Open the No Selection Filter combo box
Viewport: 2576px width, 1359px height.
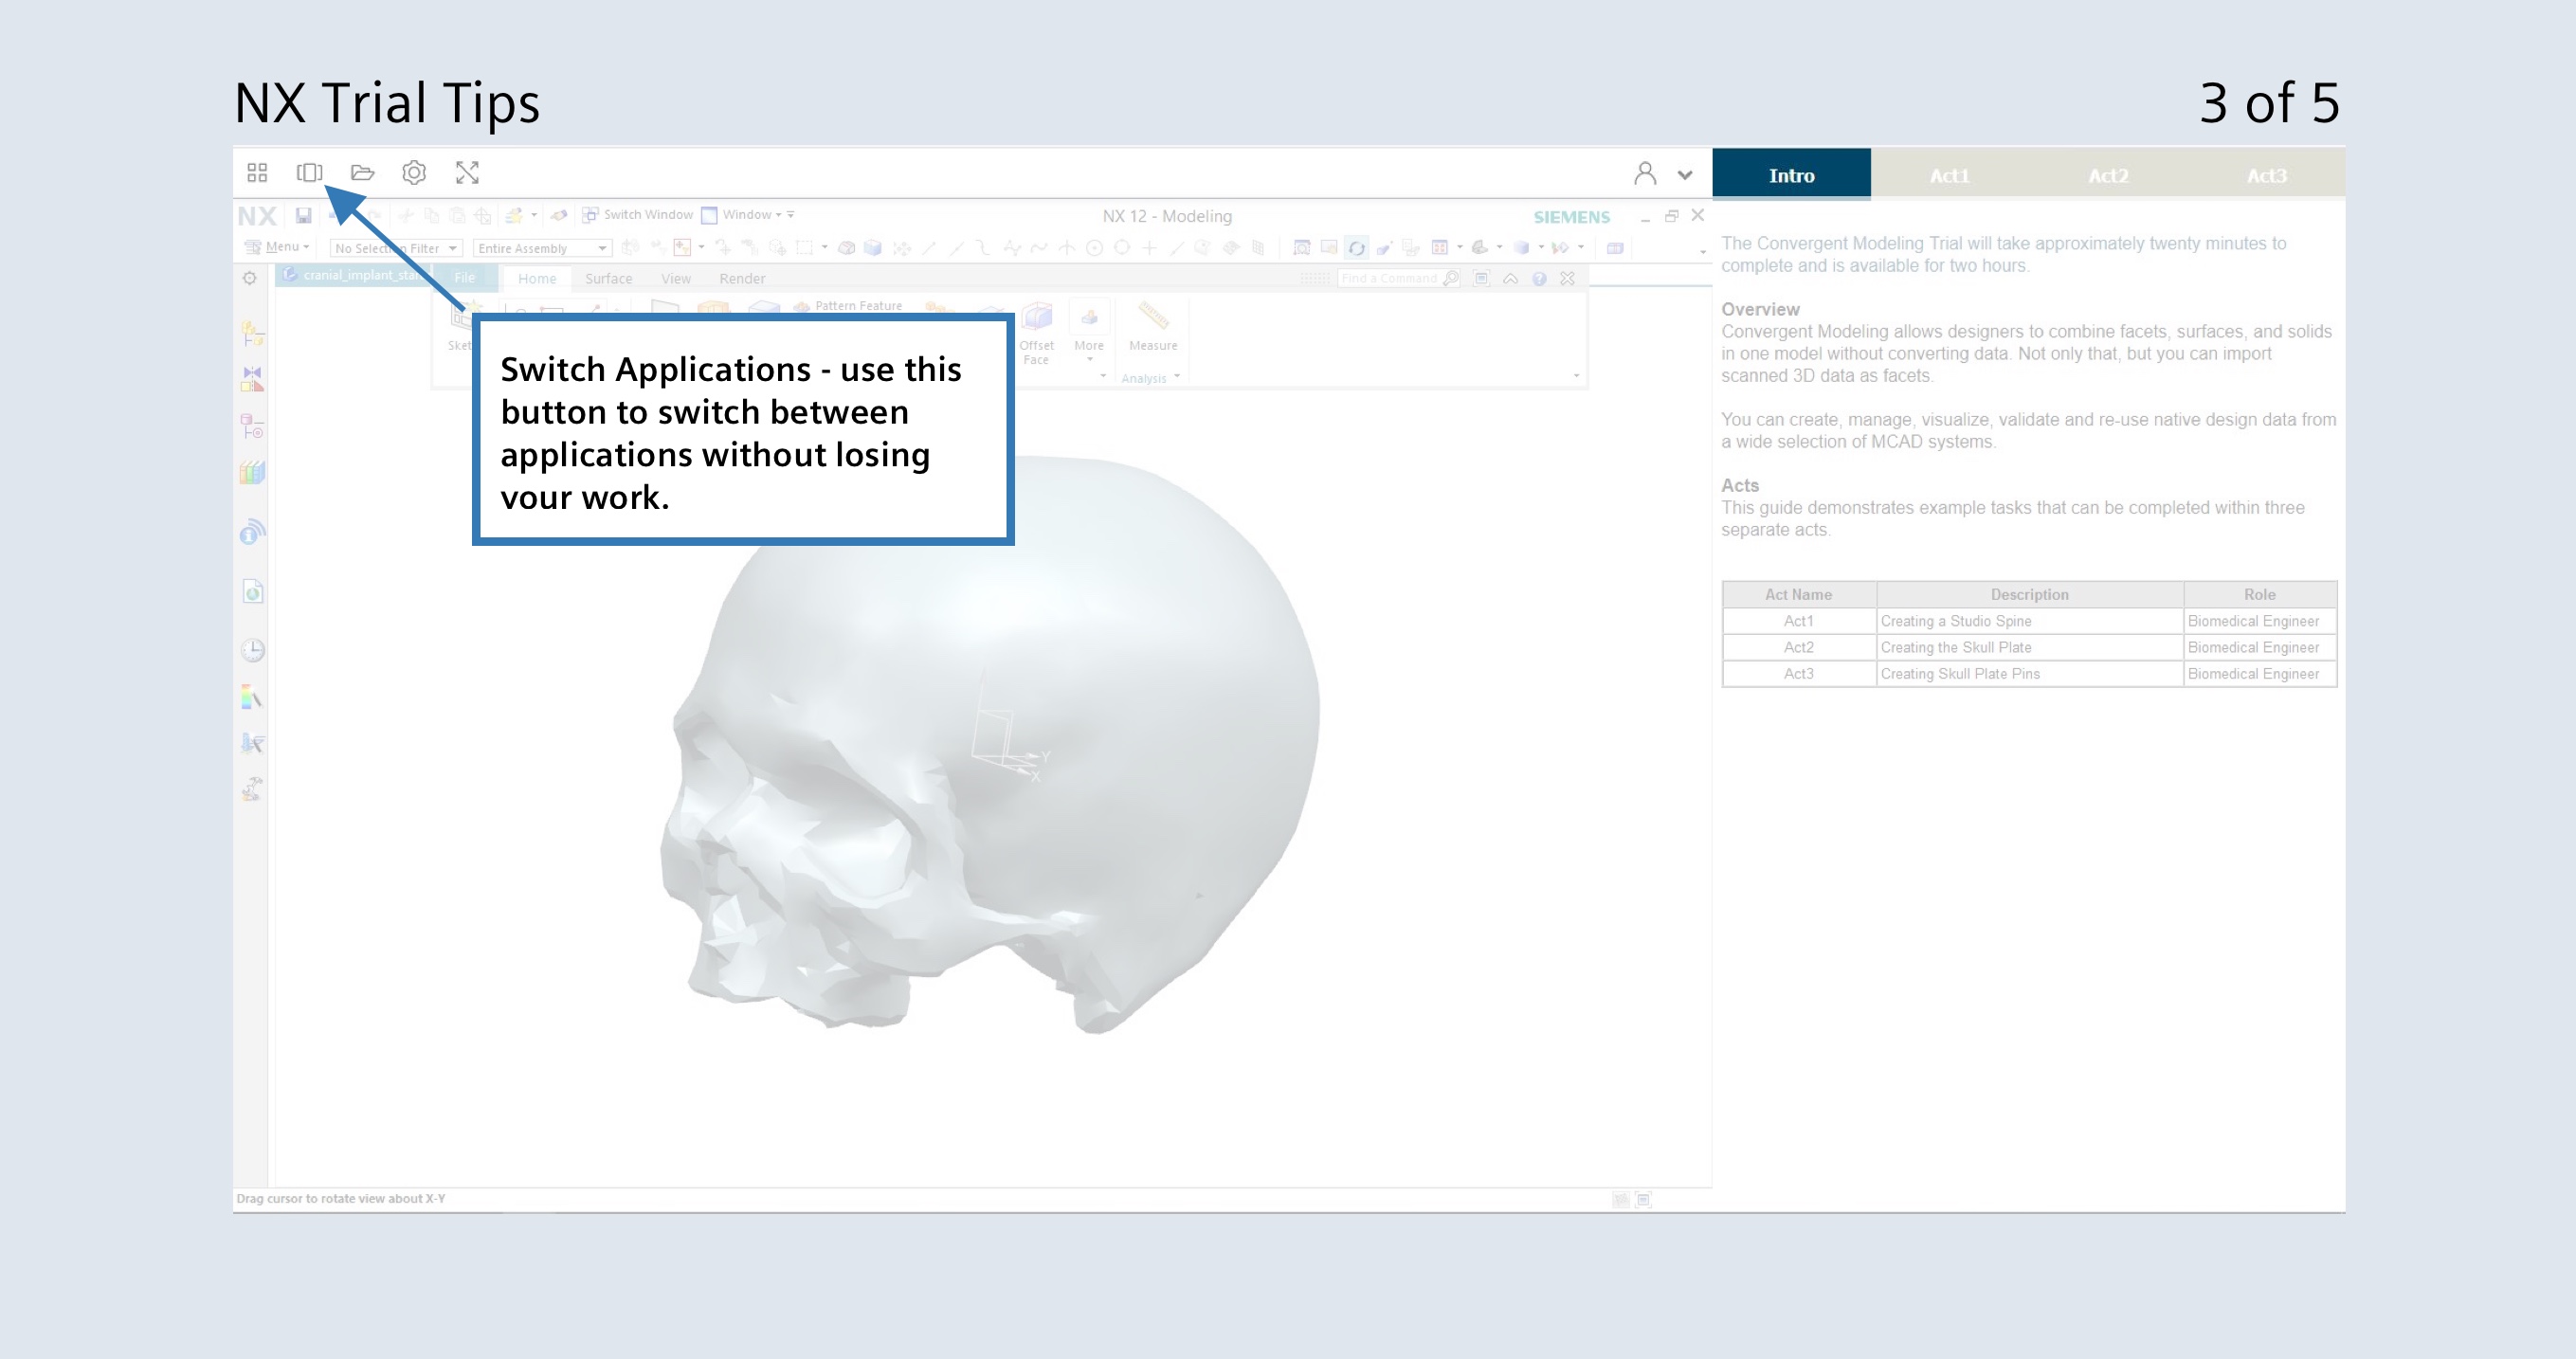(x=396, y=248)
